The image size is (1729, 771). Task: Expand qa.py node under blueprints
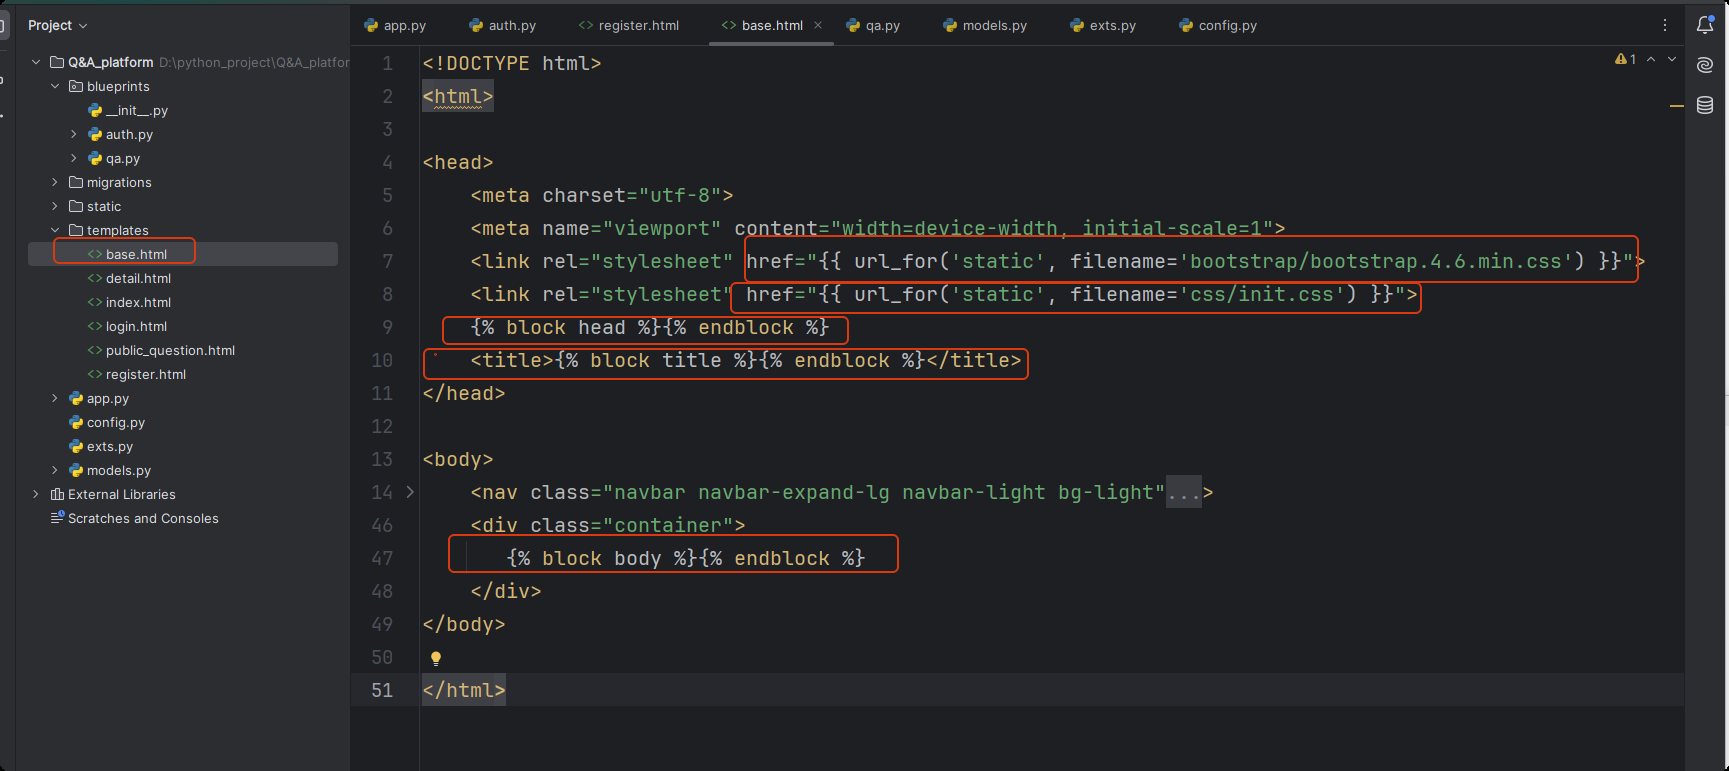(x=74, y=158)
